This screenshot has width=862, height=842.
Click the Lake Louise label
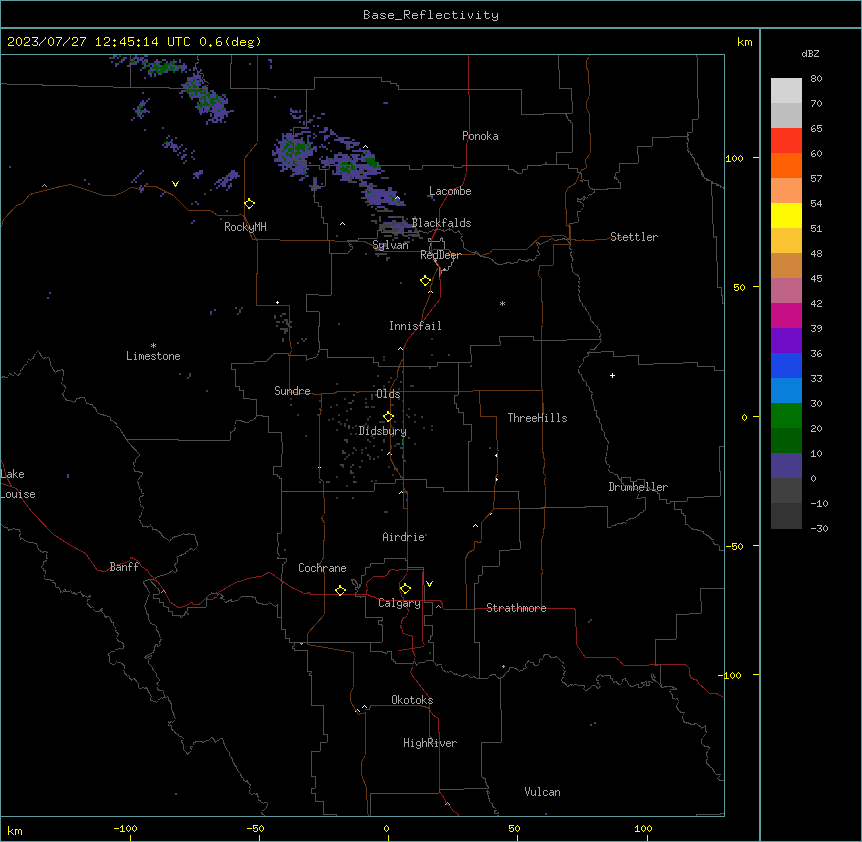tap(18, 484)
